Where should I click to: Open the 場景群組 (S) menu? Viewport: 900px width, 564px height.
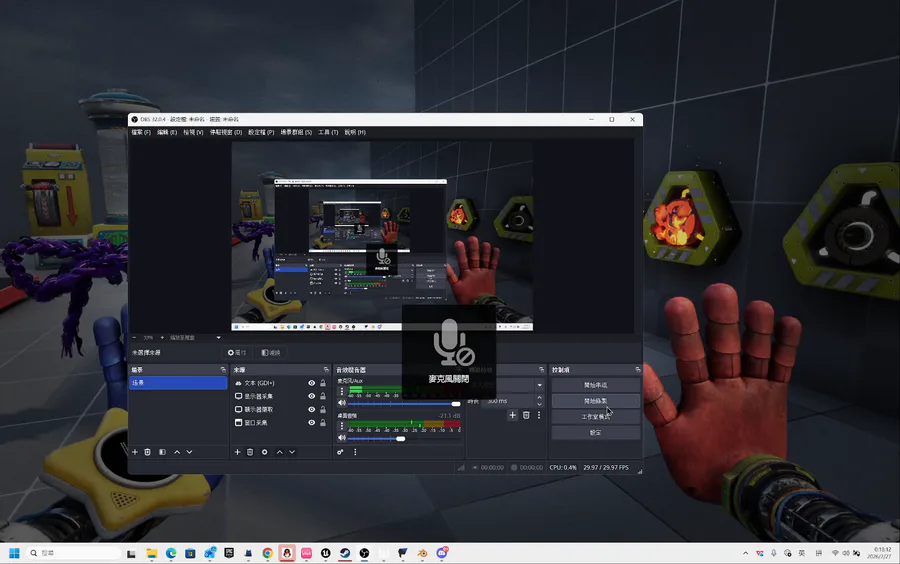[x=296, y=132]
